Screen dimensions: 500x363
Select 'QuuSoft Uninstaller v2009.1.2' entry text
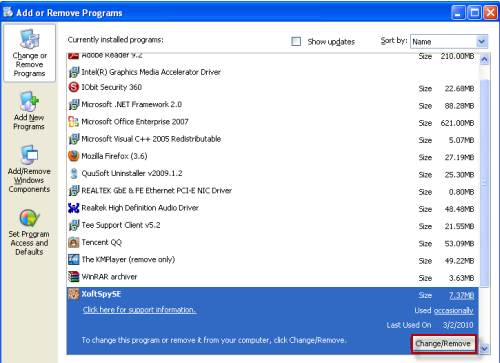132,173
